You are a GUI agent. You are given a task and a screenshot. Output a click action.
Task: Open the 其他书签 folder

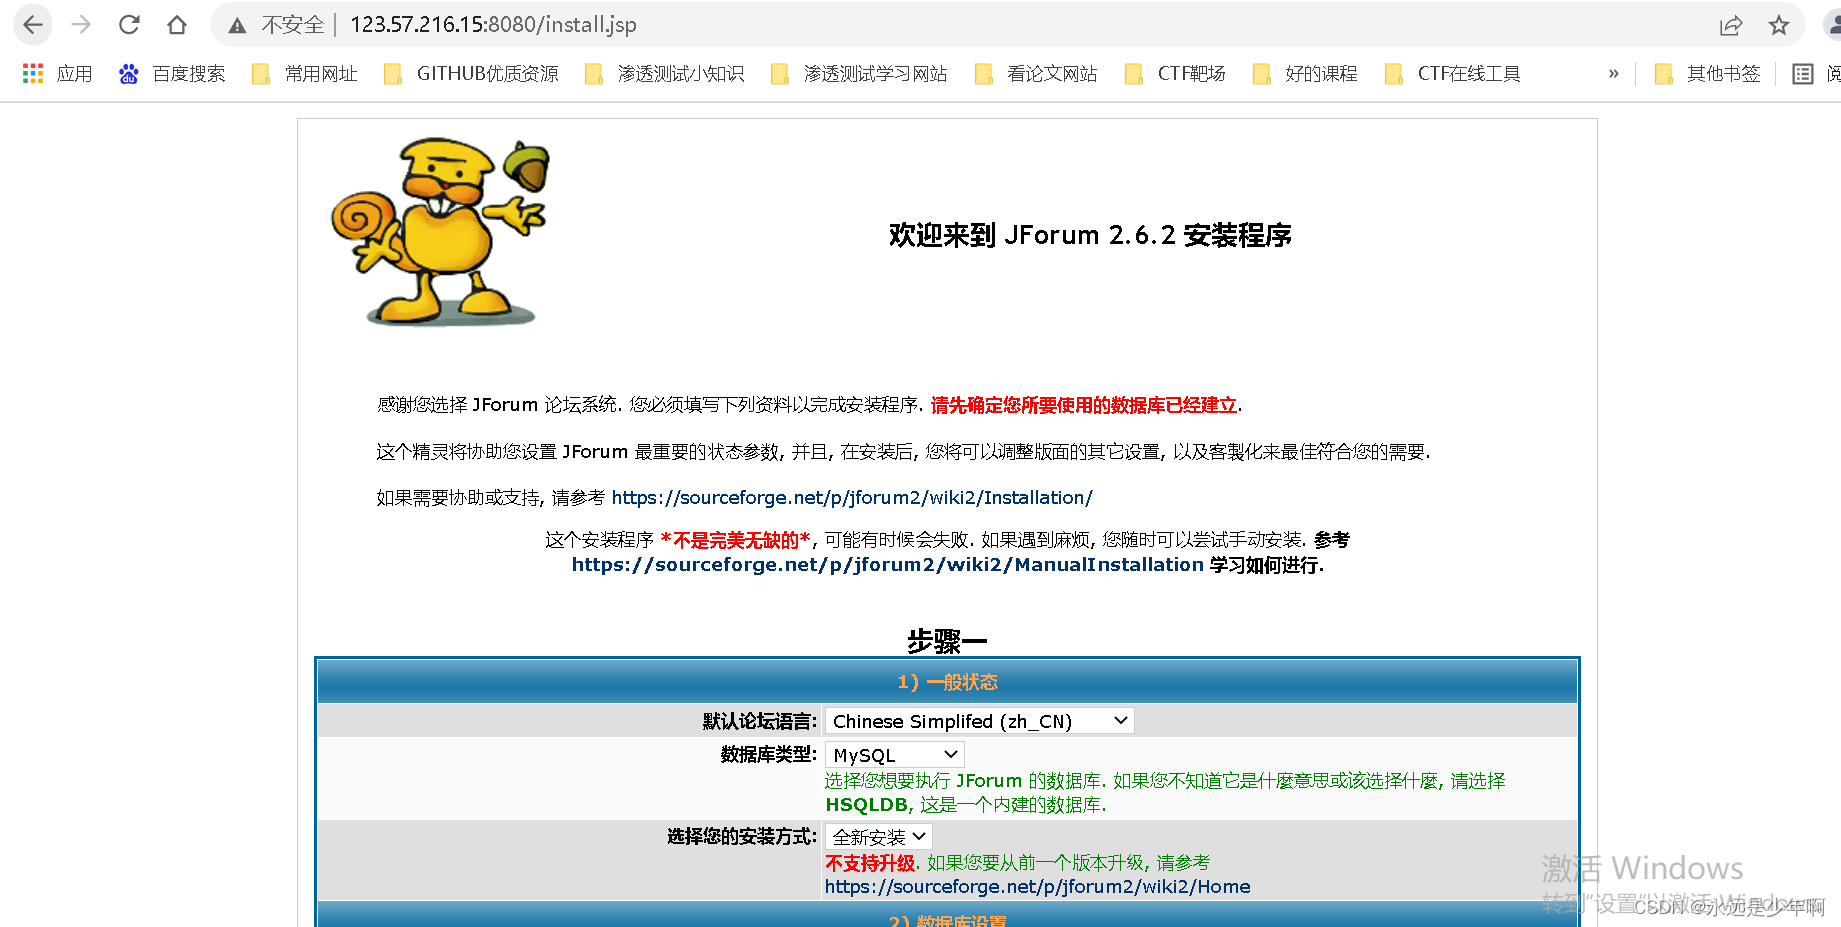pyautogui.click(x=1708, y=74)
